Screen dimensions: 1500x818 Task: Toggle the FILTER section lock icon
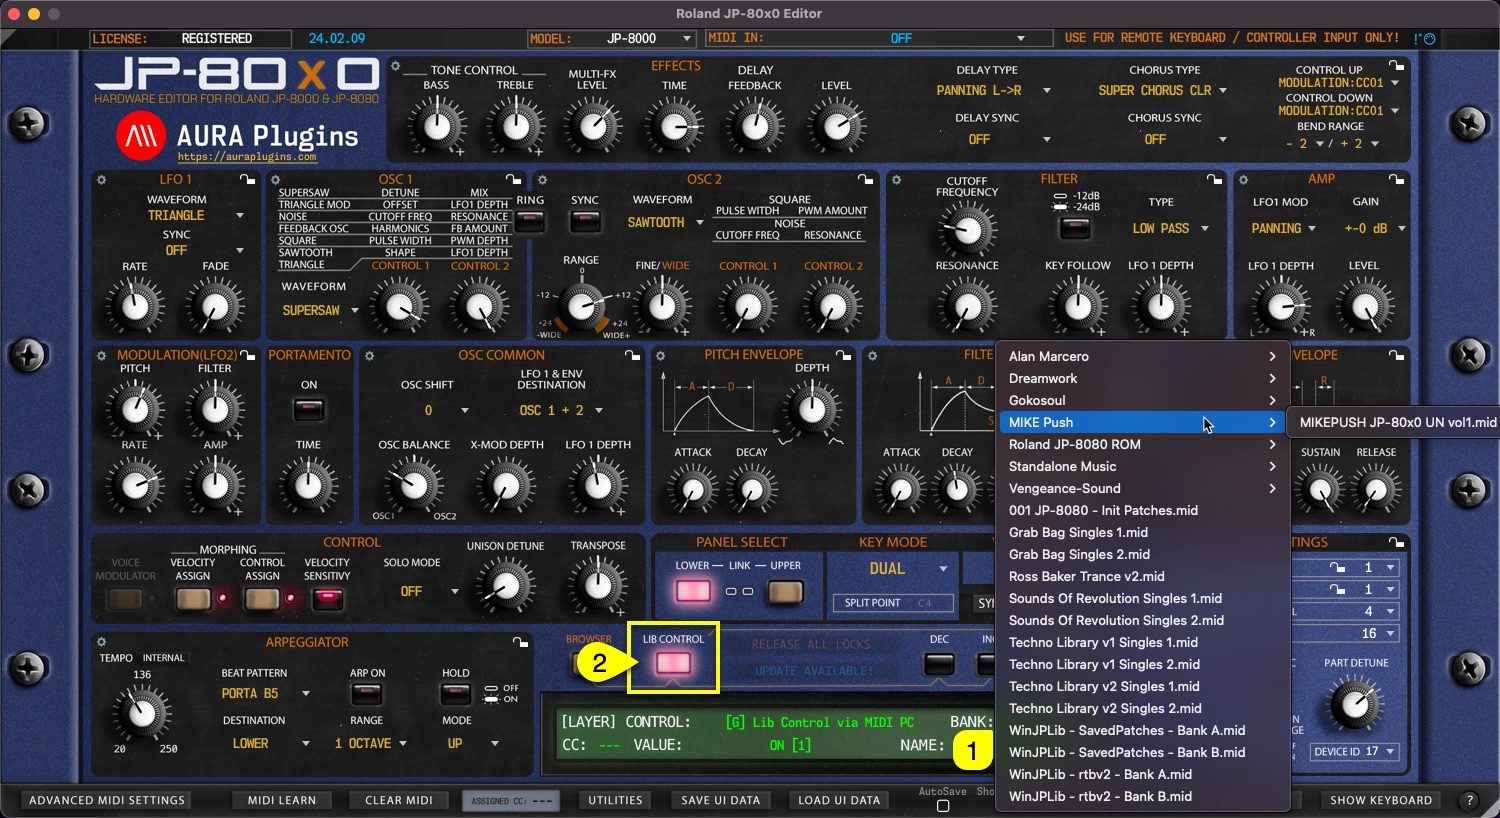pyautogui.click(x=1214, y=180)
